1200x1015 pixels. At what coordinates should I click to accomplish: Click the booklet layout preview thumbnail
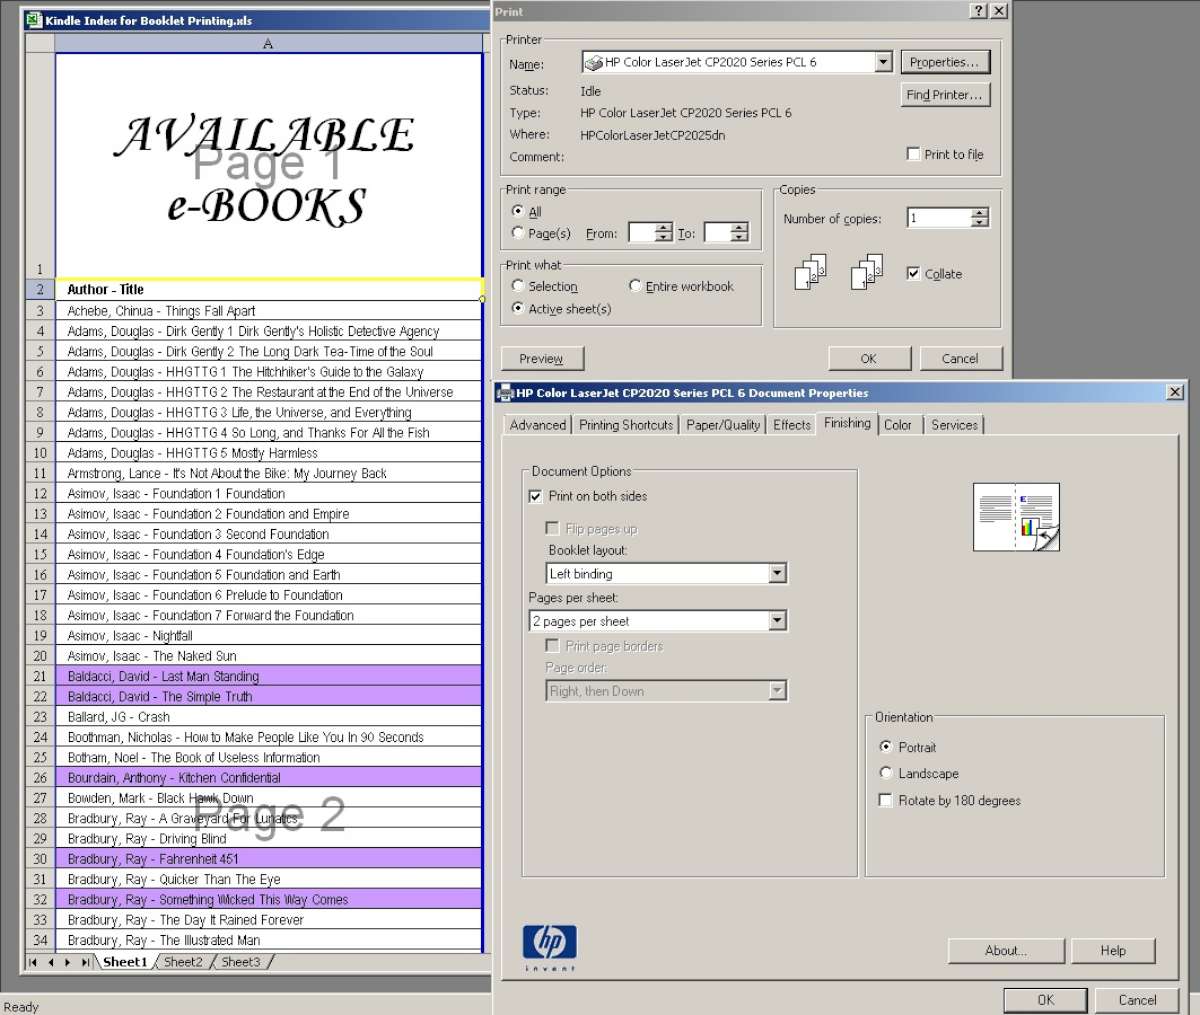(1016, 517)
